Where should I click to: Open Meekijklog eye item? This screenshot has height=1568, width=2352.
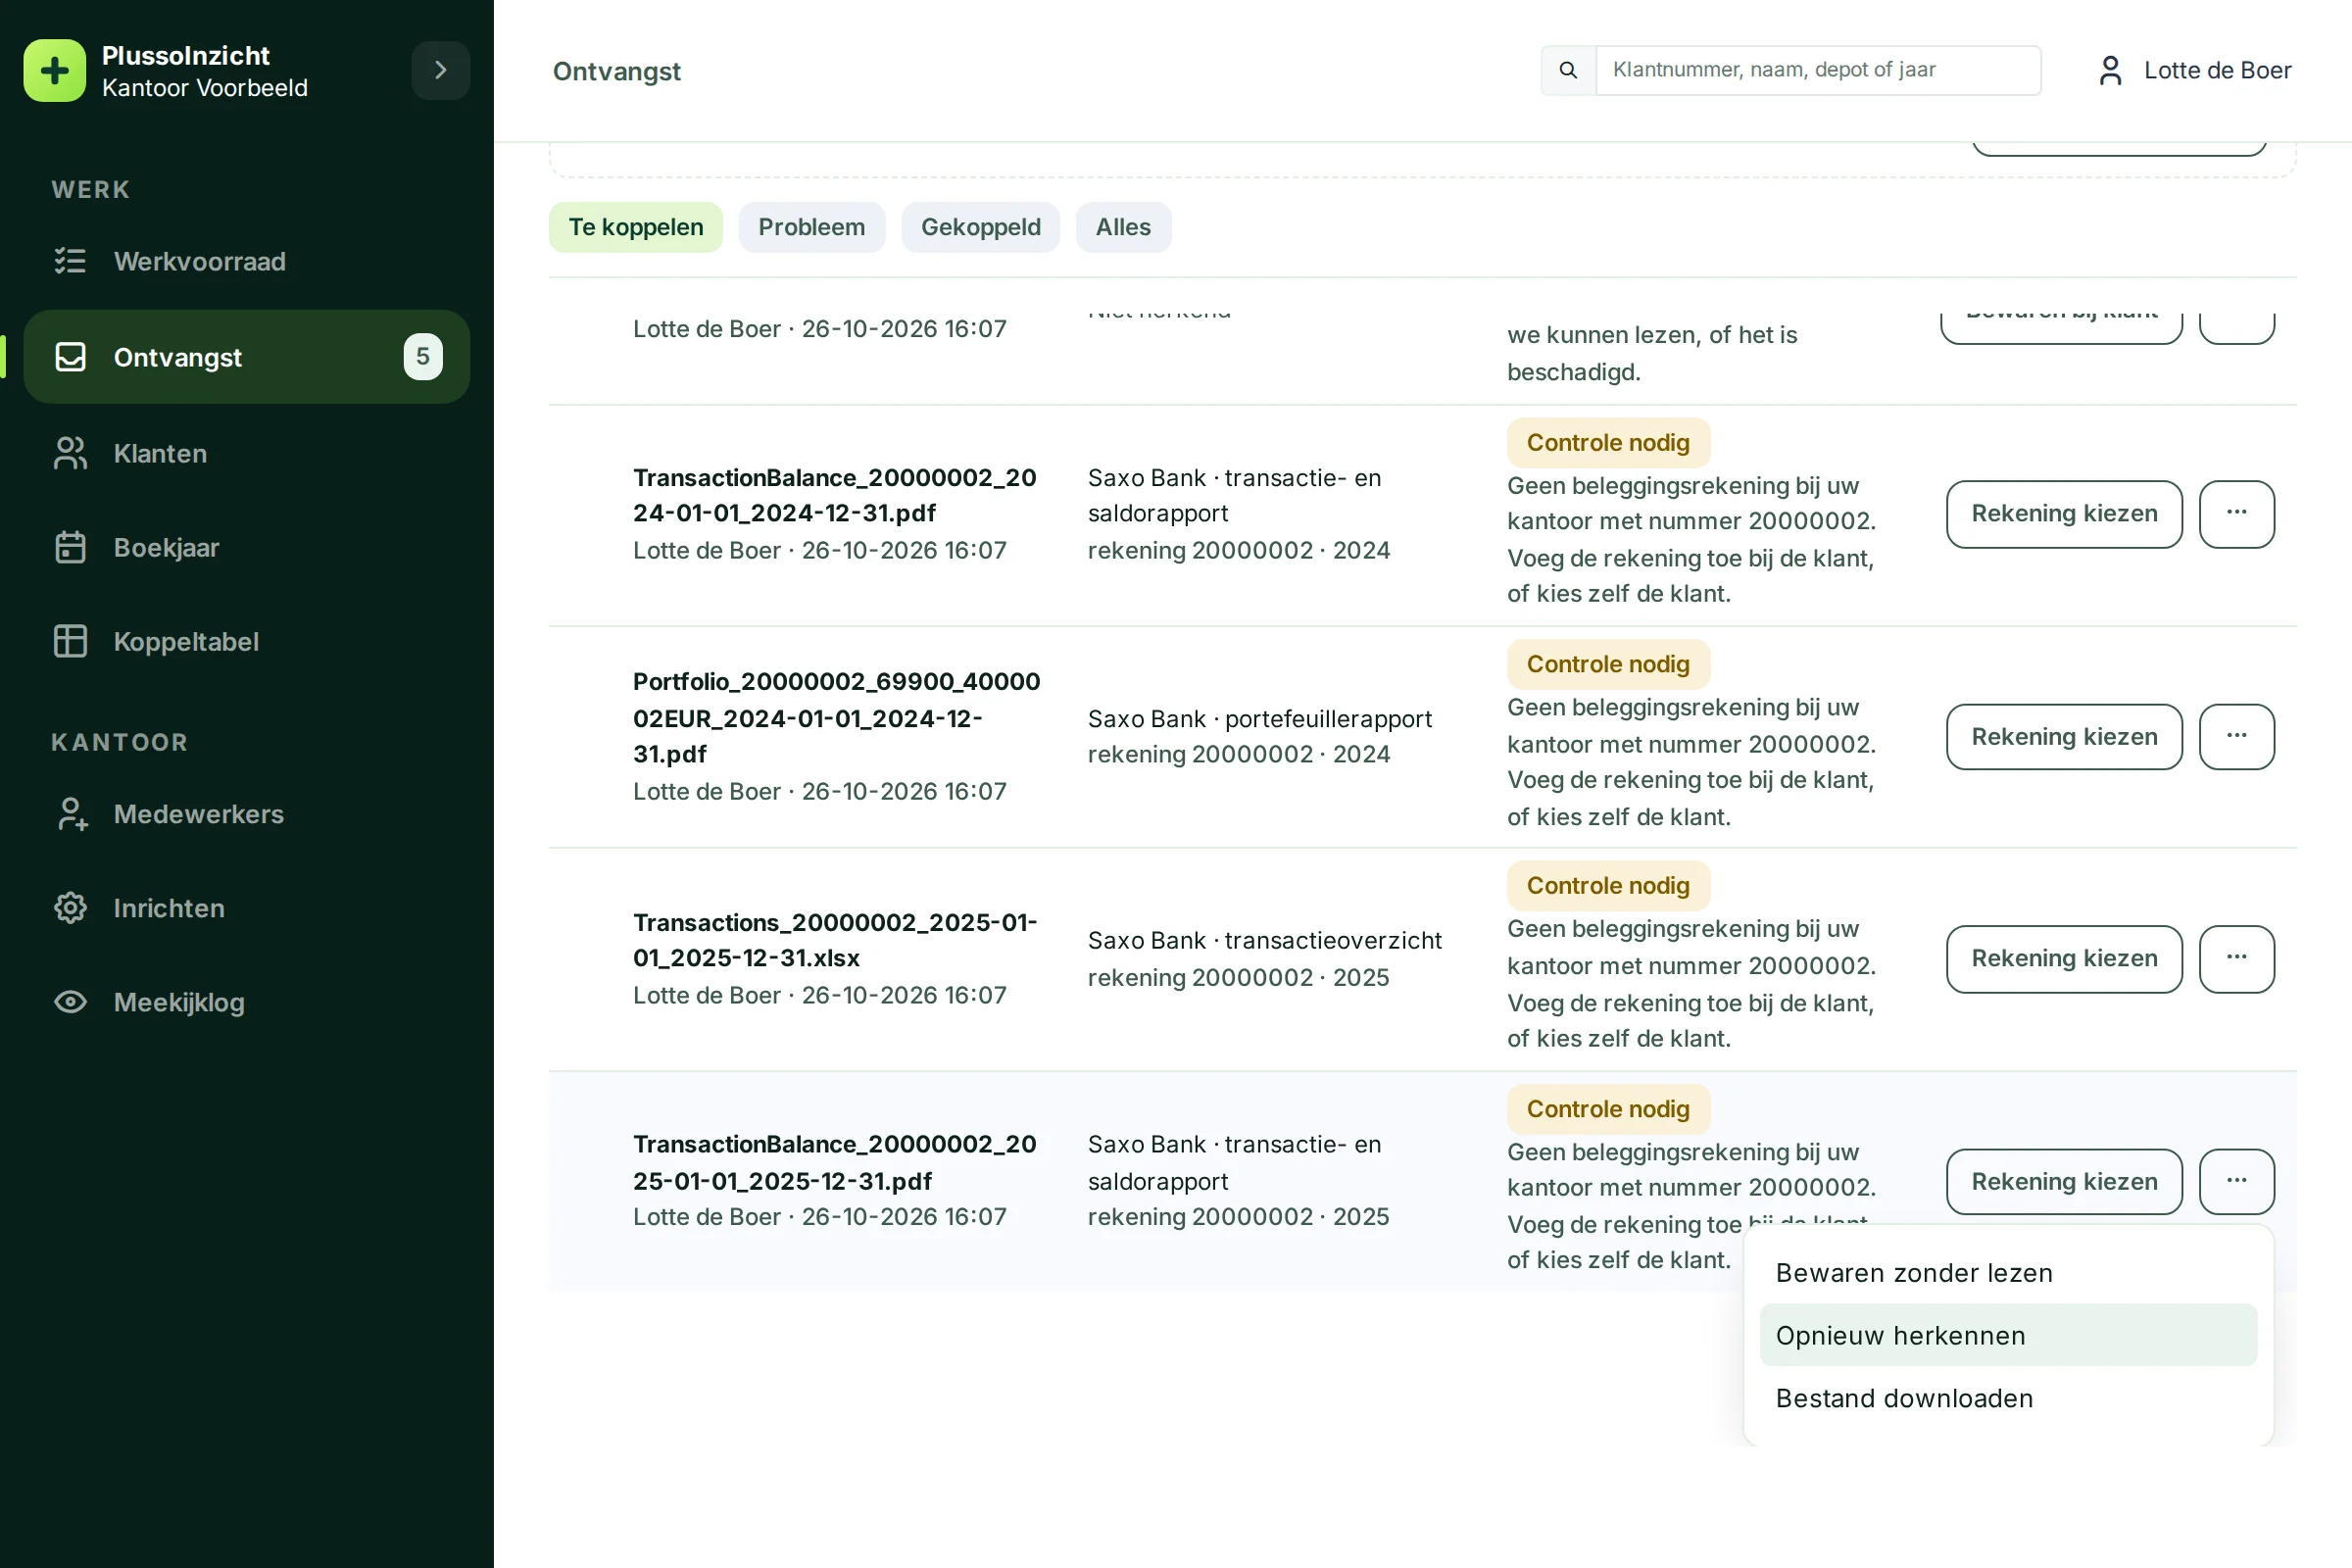coord(246,1002)
